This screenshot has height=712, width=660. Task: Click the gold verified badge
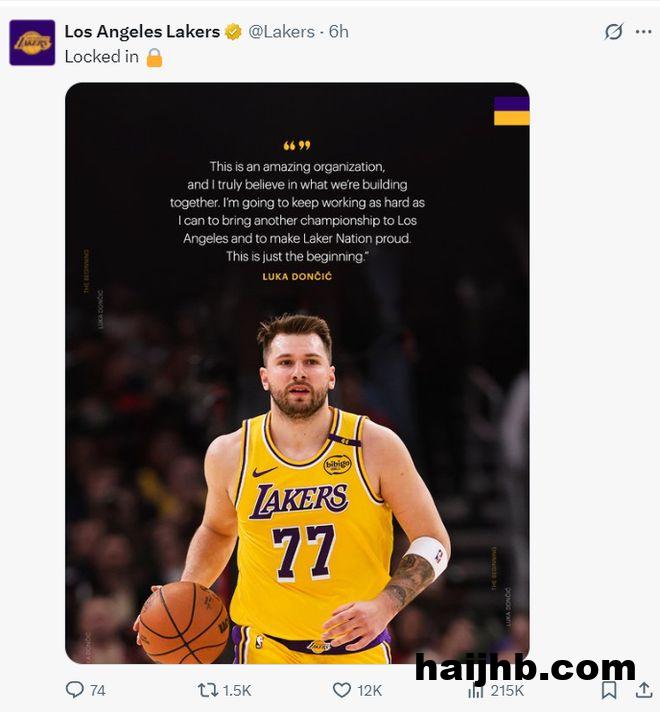point(233,32)
